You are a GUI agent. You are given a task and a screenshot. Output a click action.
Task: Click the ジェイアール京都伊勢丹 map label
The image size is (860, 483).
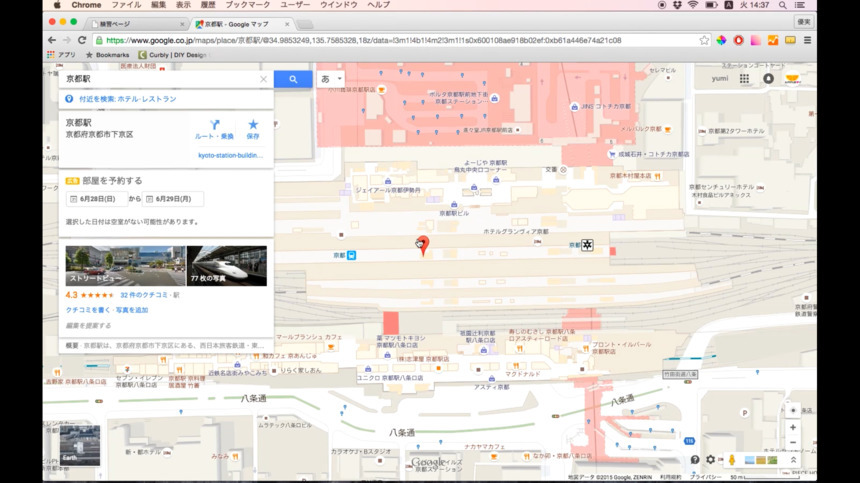388,190
